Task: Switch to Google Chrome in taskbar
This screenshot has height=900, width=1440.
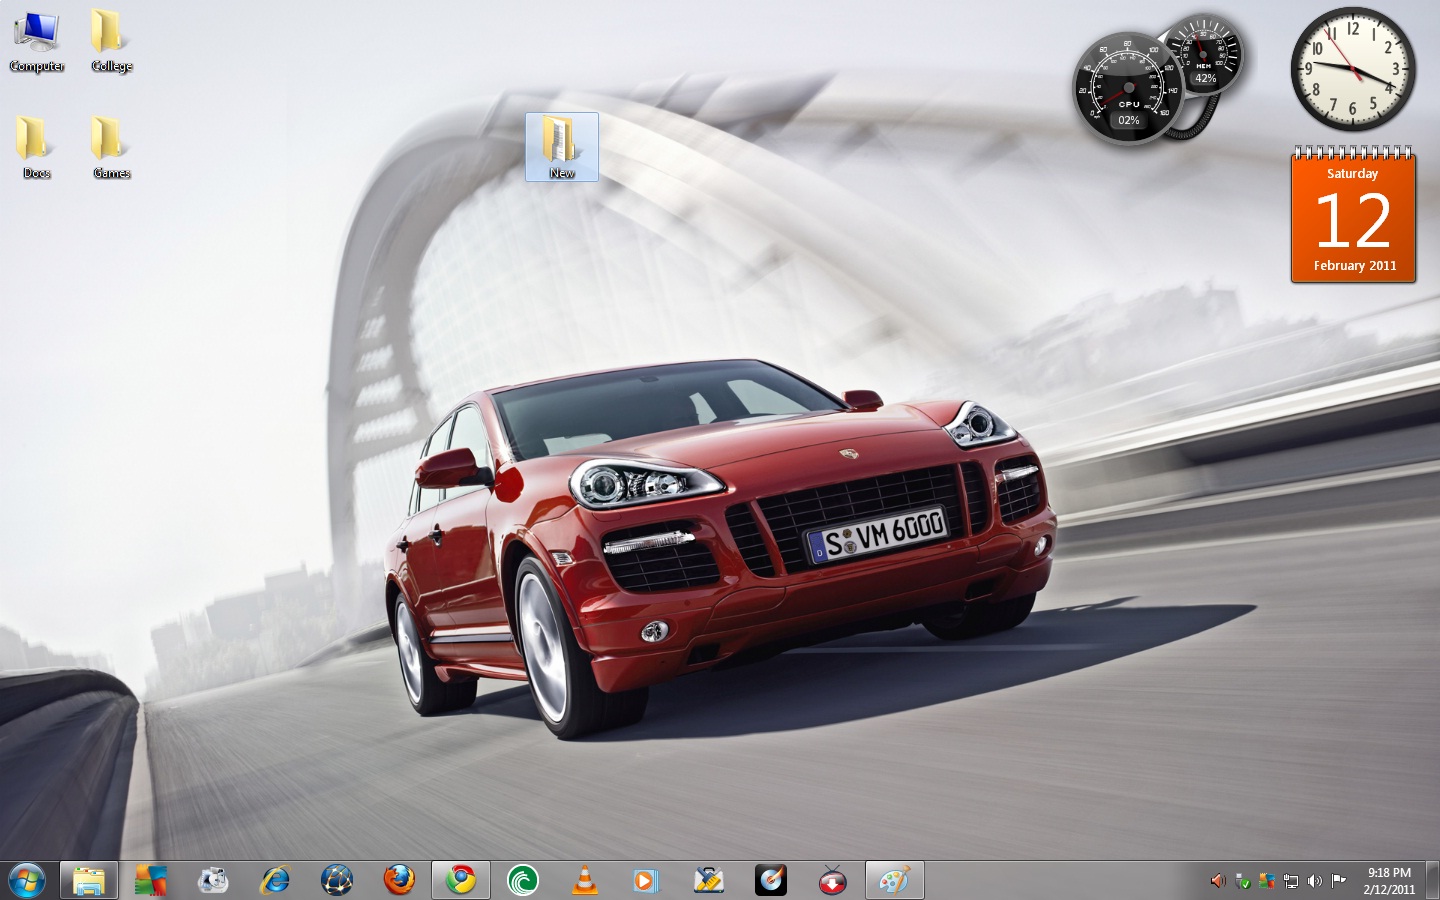Action: click(x=461, y=881)
